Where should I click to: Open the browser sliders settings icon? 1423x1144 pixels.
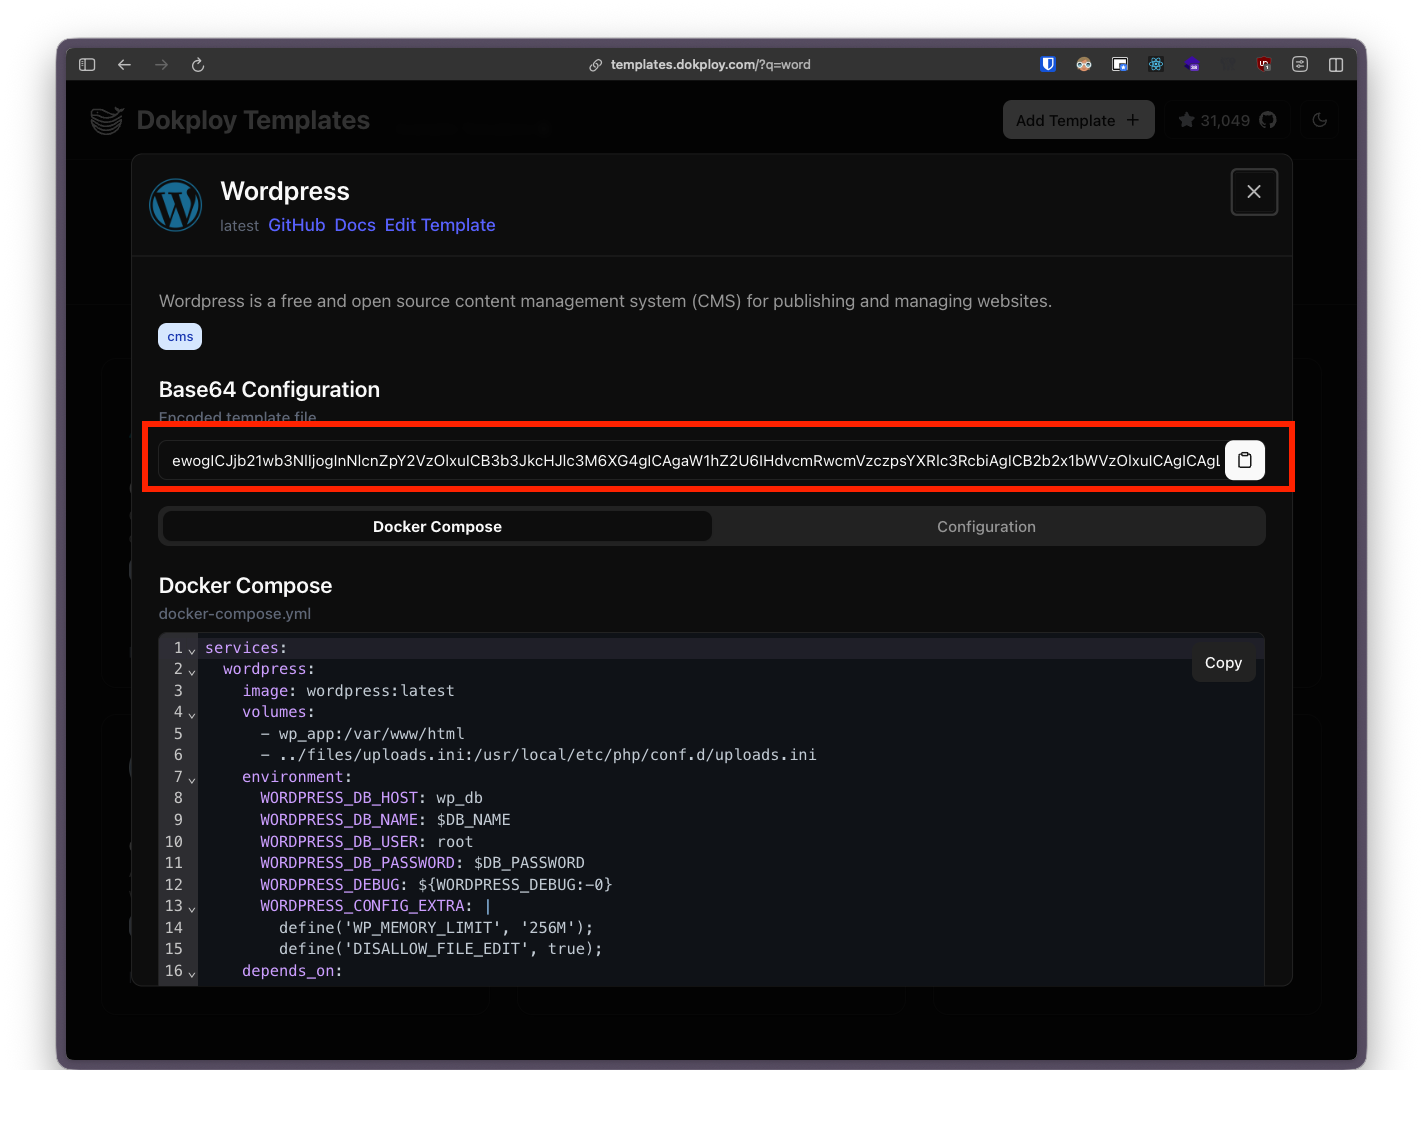pyautogui.click(x=1300, y=64)
